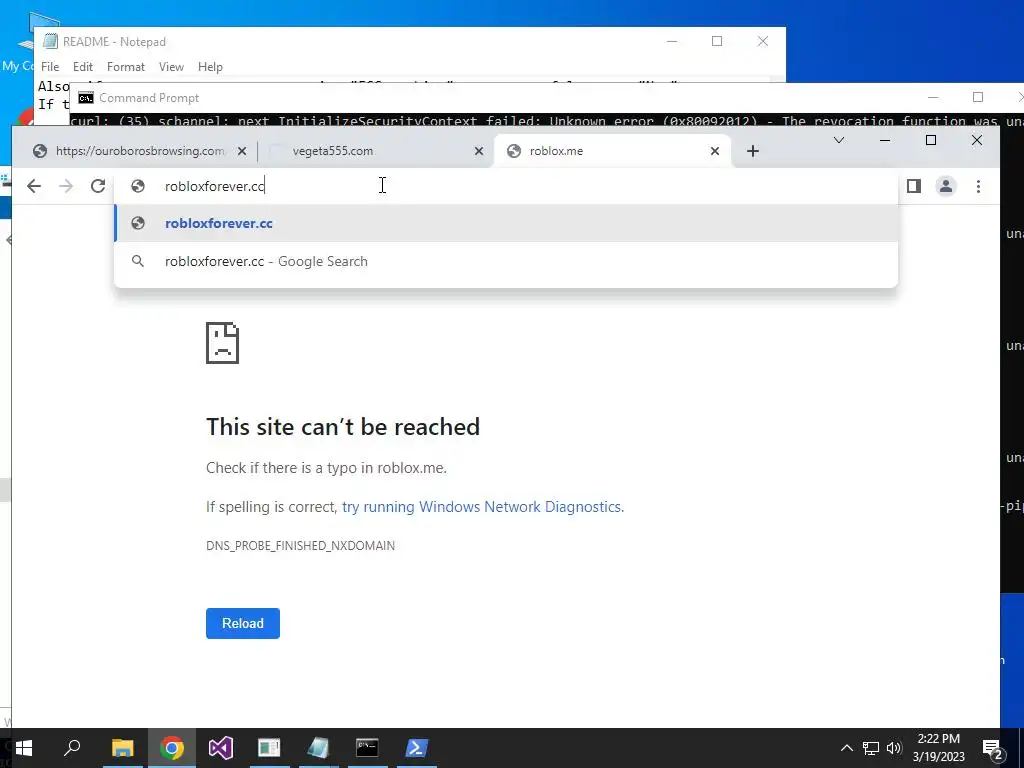This screenshot has width=1024, height=768.
Task: Click Command Prompt title bar icon
Action: click(86, 98)
